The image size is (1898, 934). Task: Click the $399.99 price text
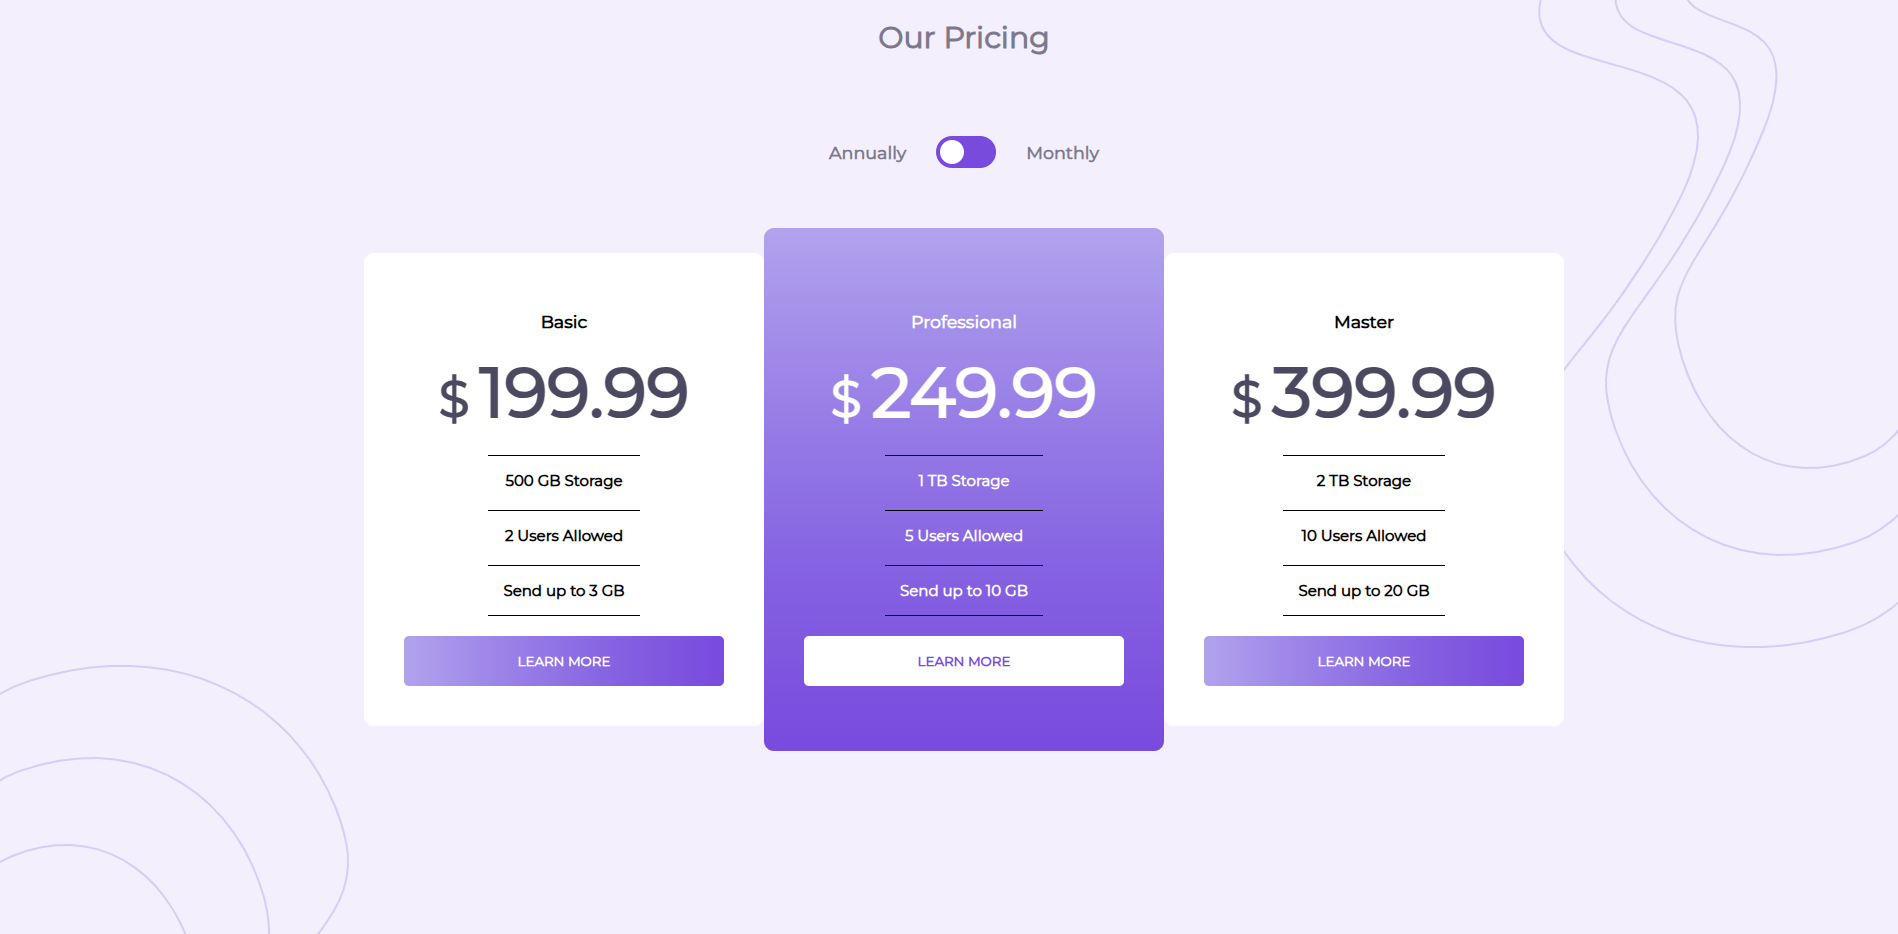[1363, 395]
